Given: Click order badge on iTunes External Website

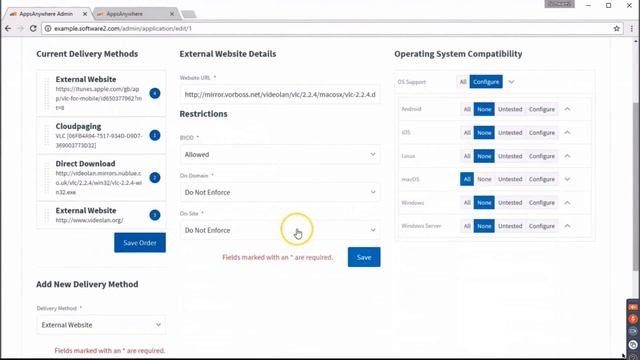Looking at the screenshot, I should click(155, 93).
